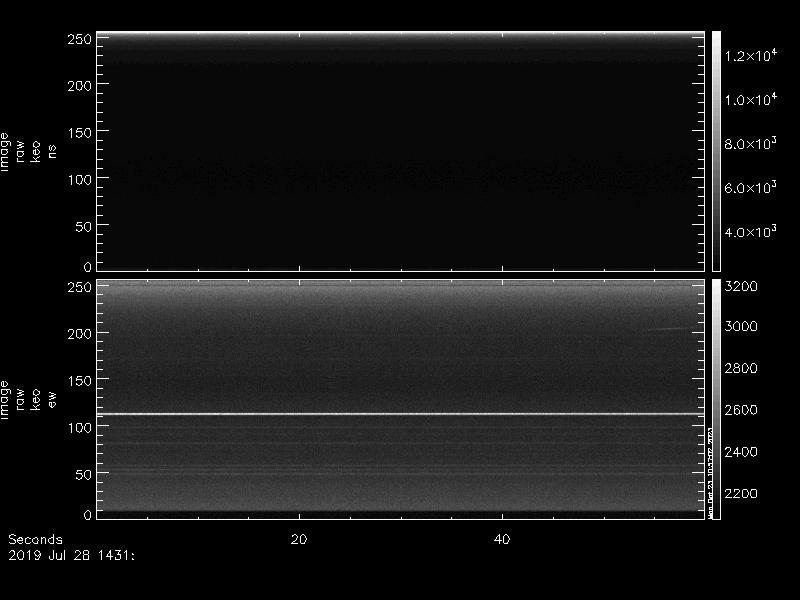800x600 pixels.
Task: Click the 2600 colorbar value
Action: tap(741, 410)
